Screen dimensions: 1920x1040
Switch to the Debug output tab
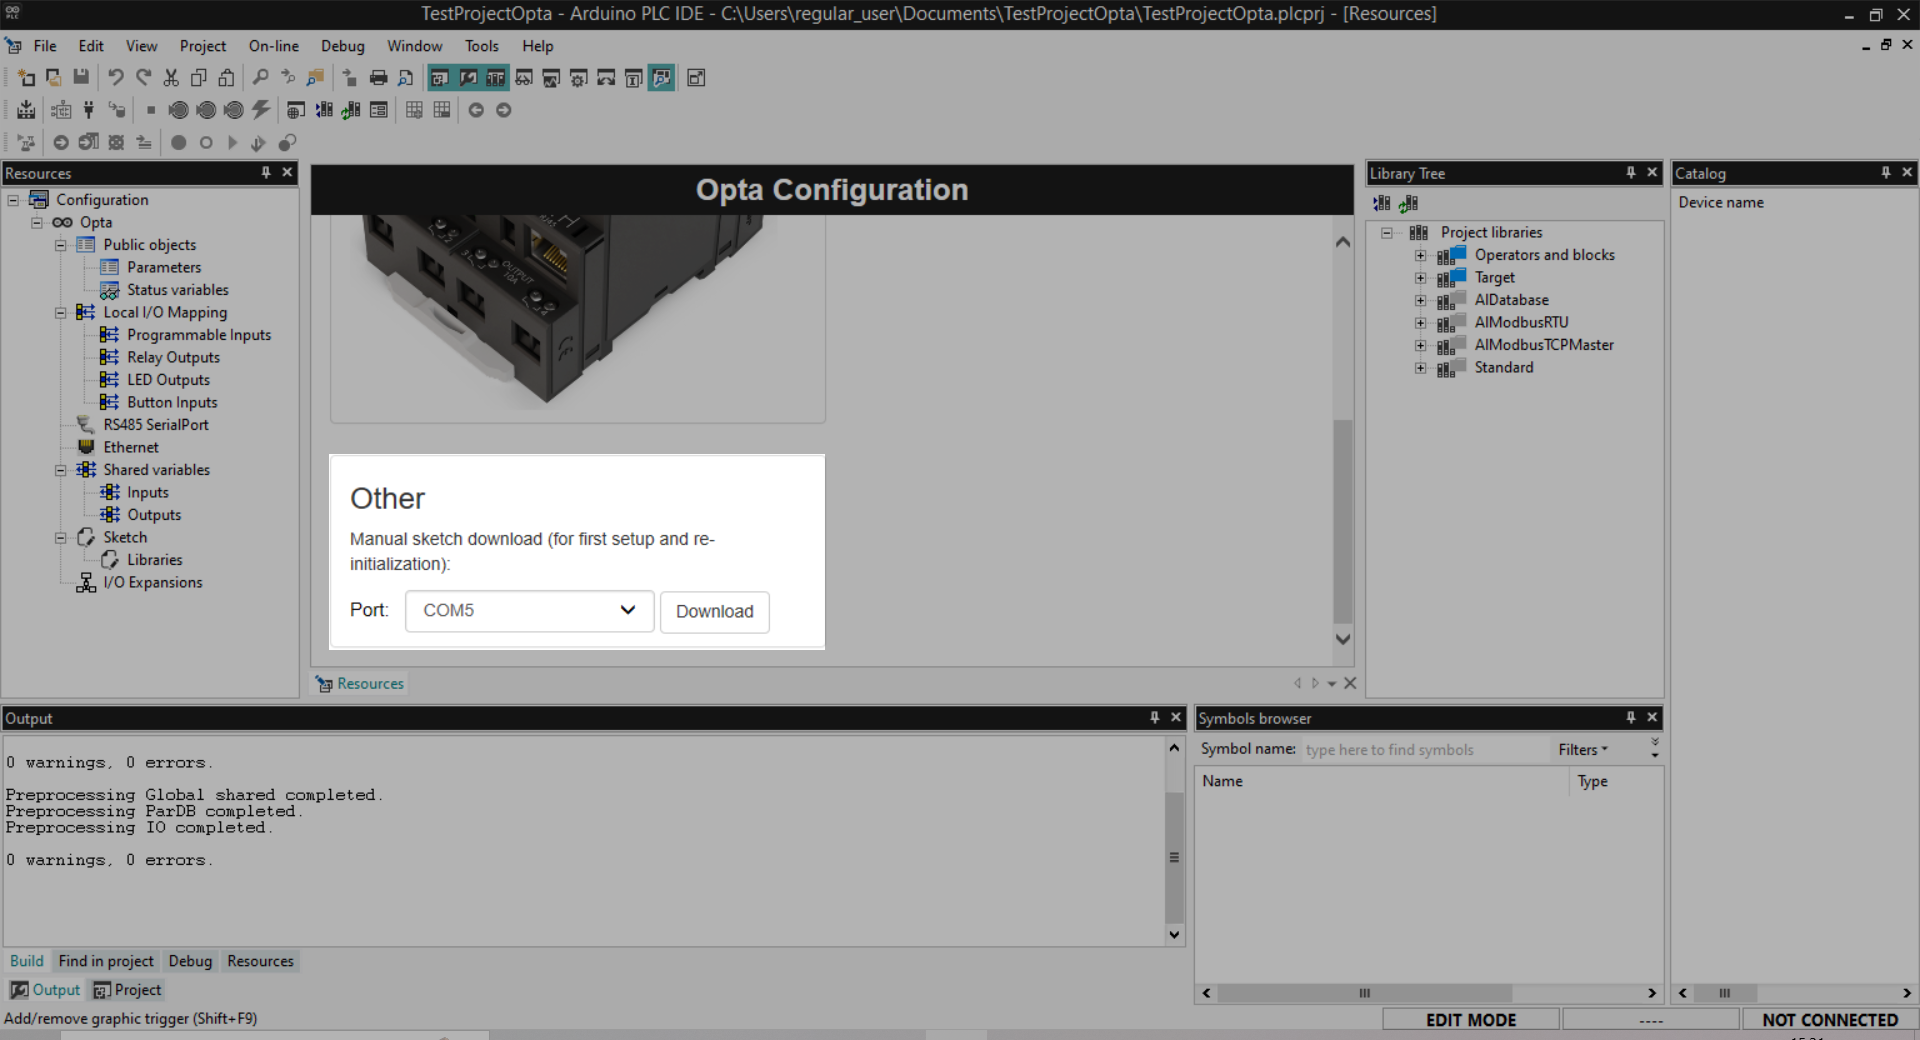(x=190, y=960)
